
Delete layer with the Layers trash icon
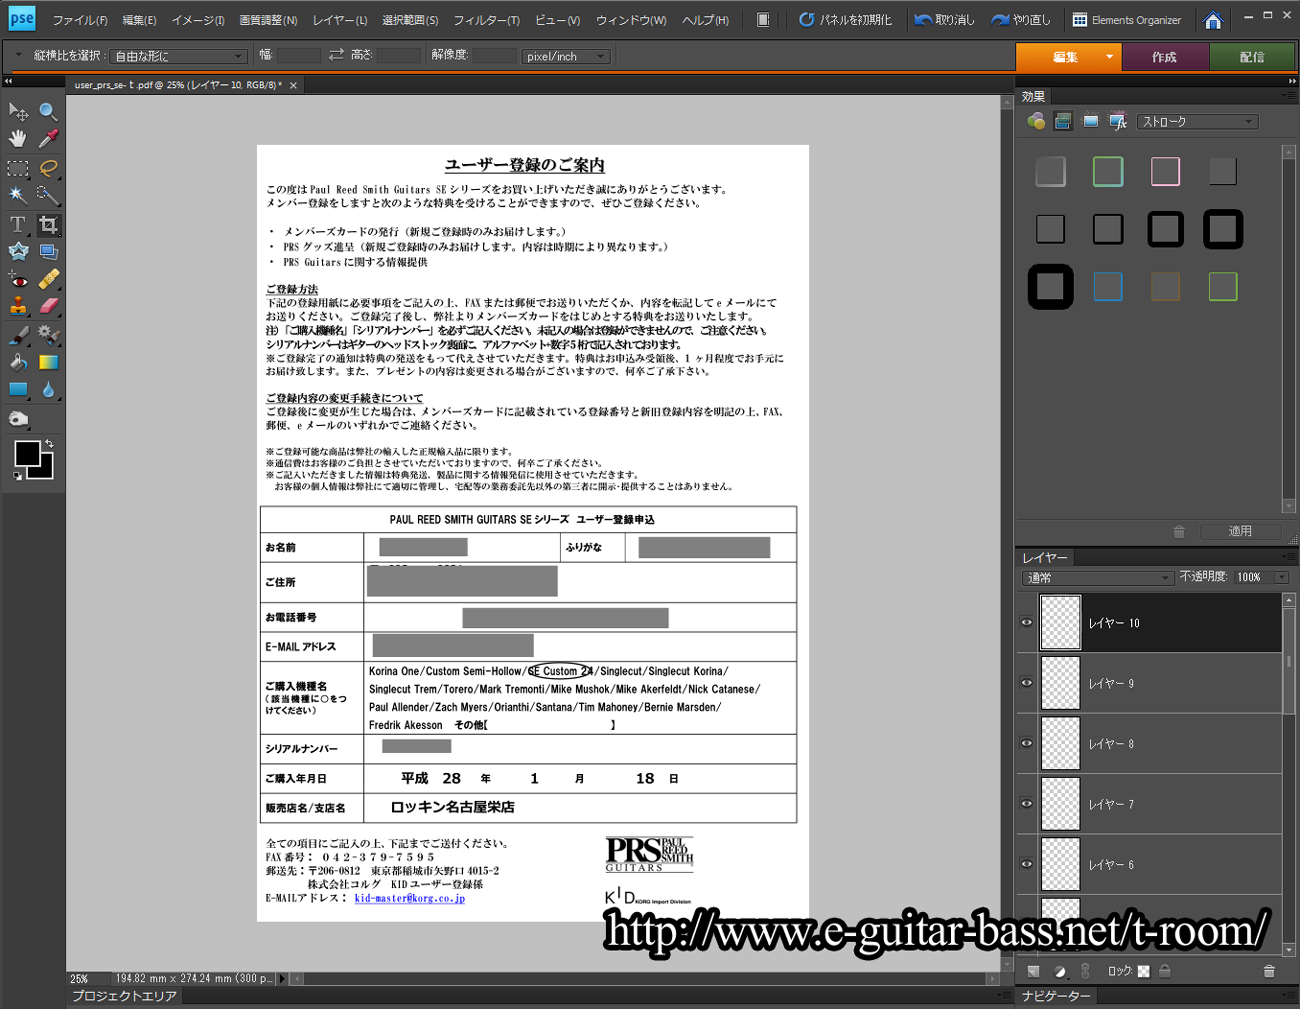click(1269, 971)
